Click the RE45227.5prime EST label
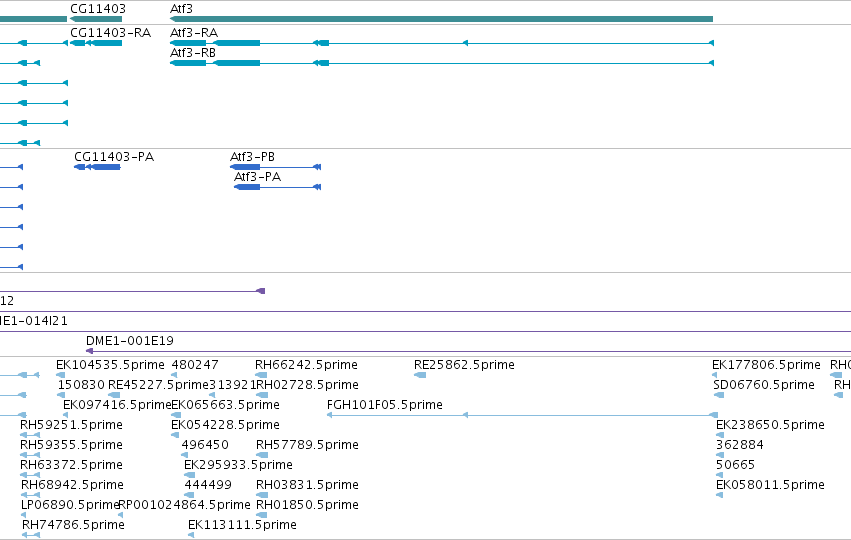 [x=158, y=385]
